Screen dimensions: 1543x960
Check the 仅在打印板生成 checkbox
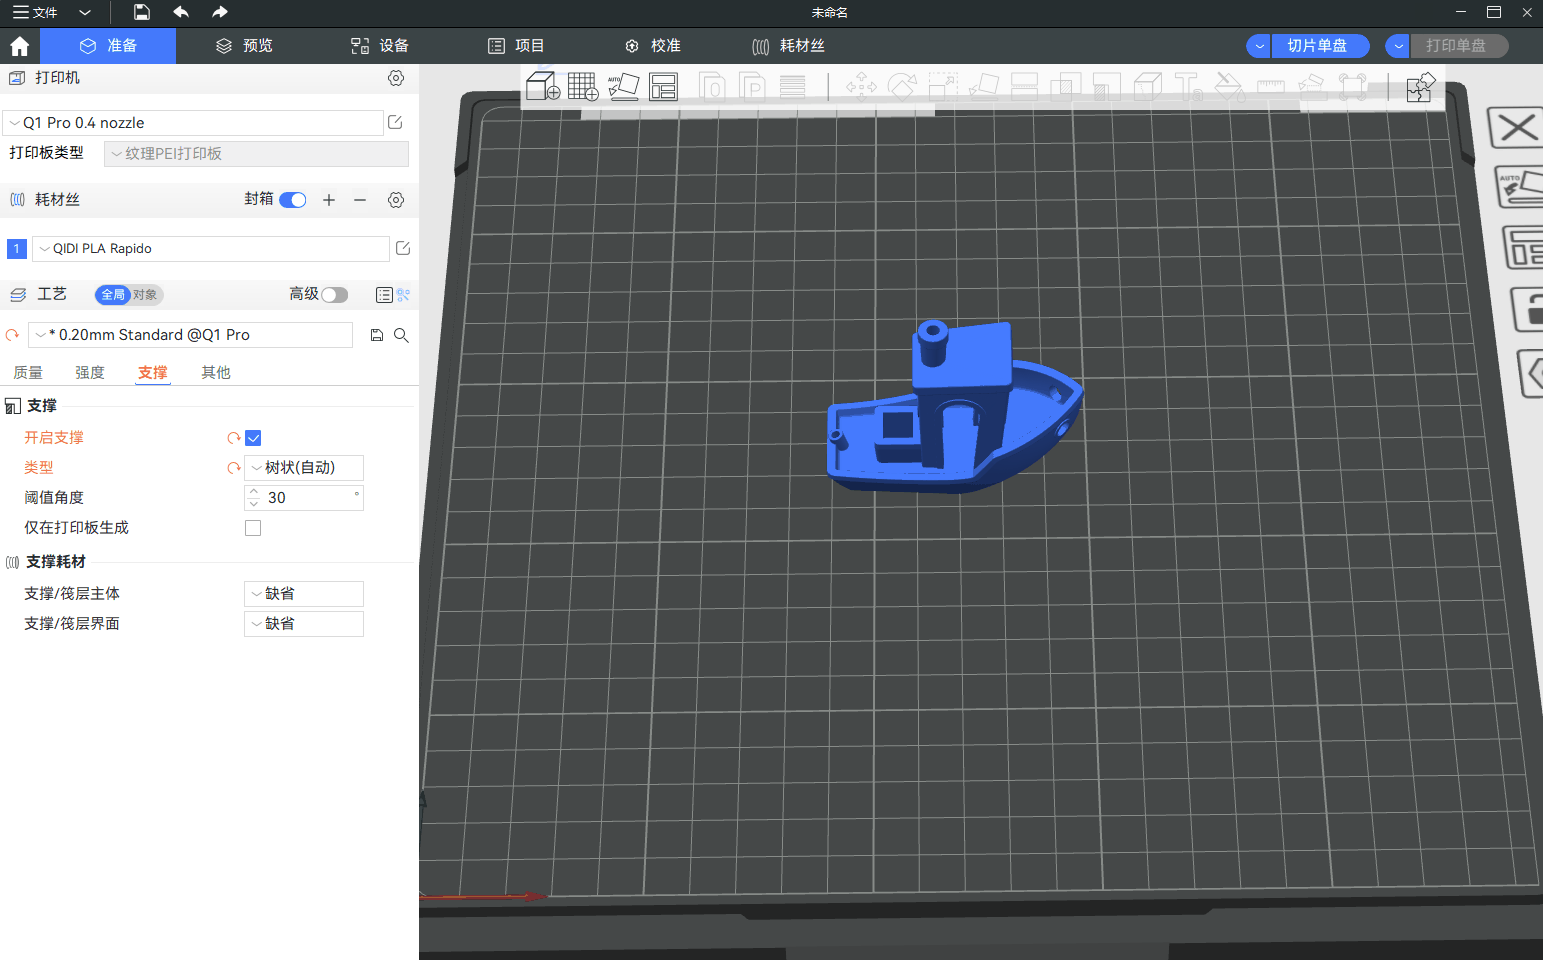253,528
